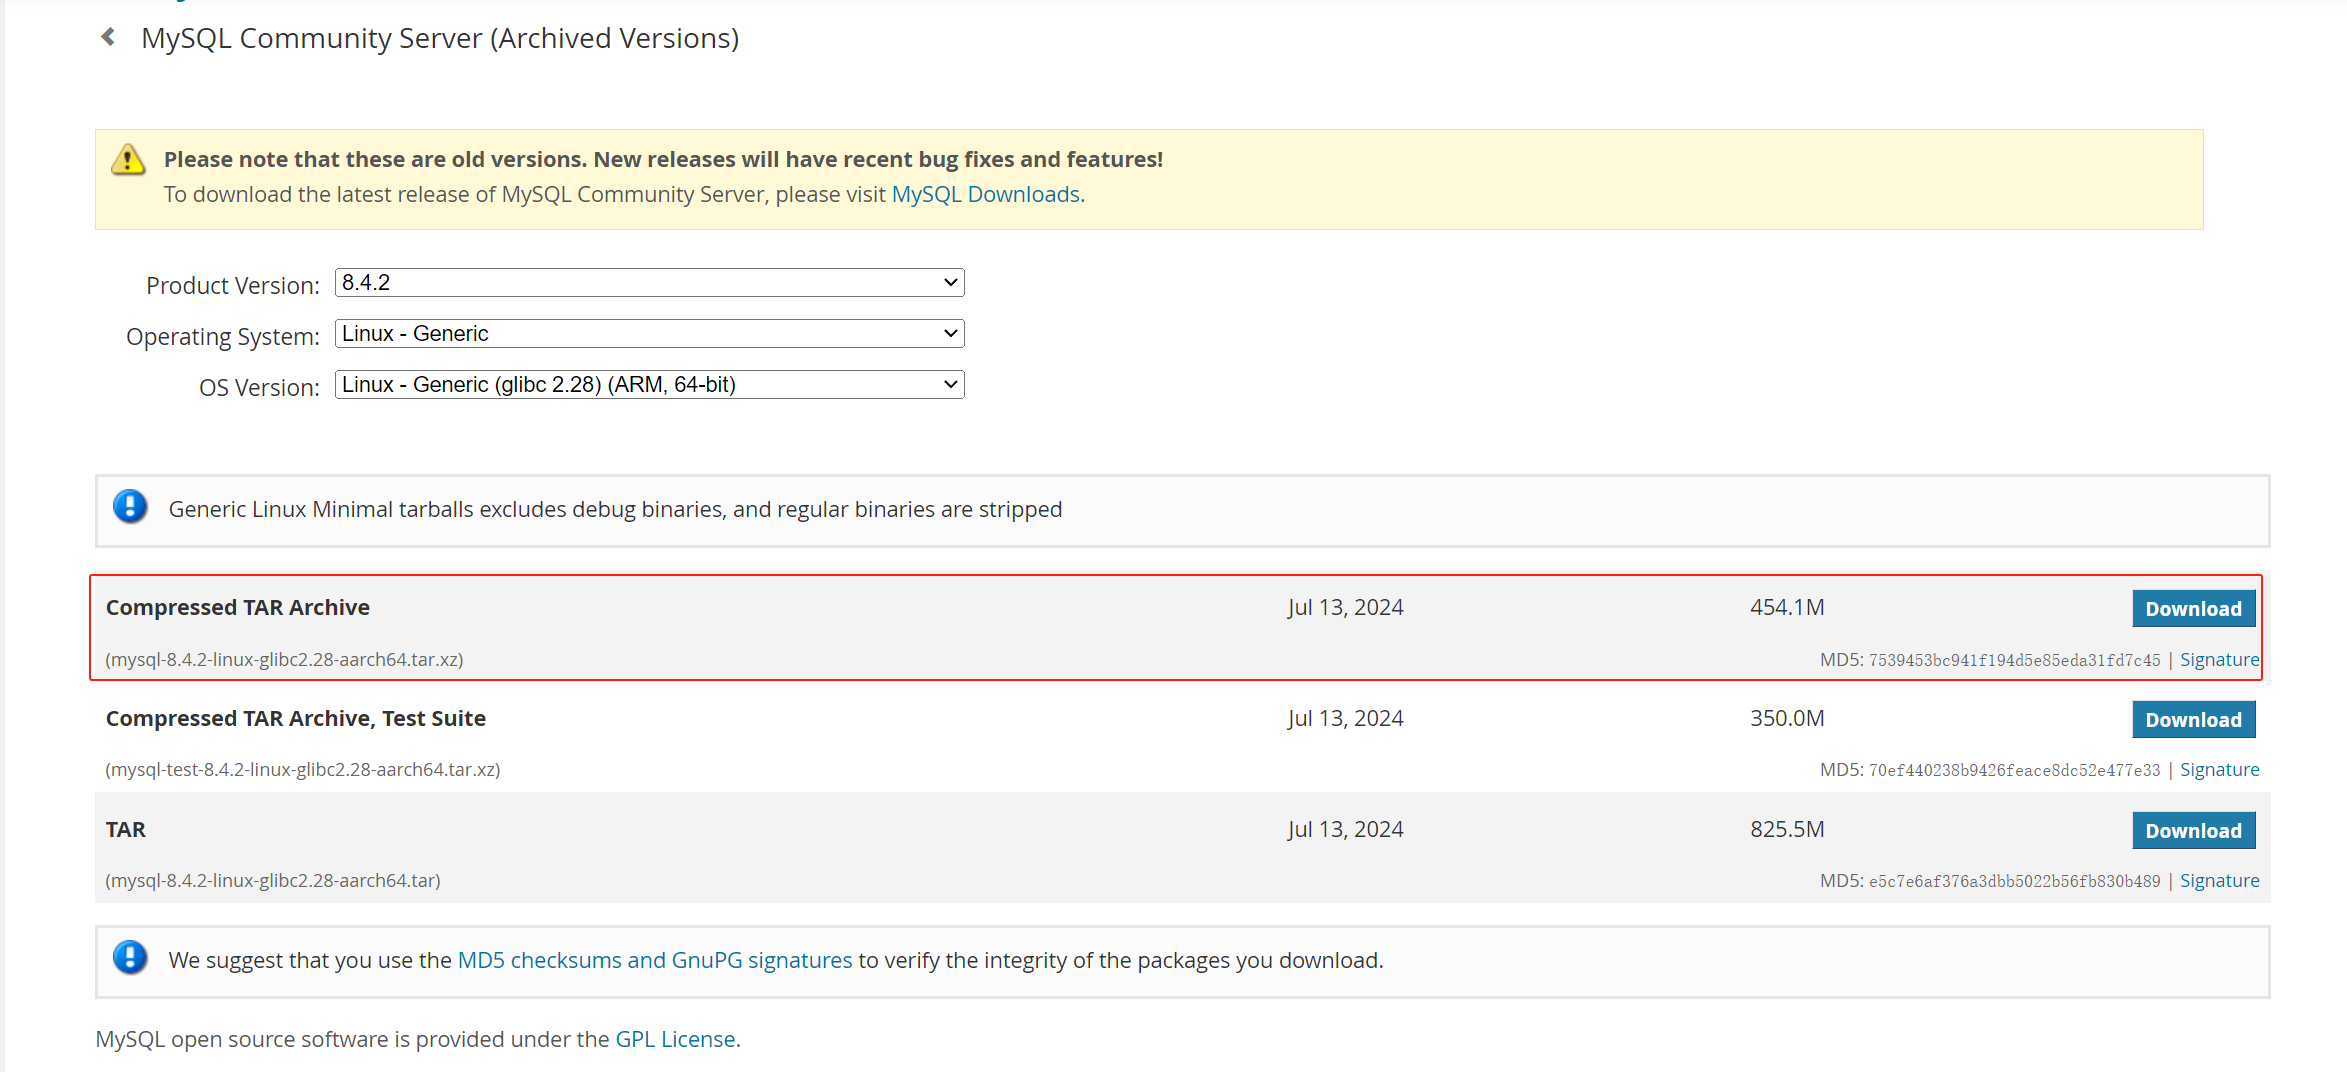
Task: Click the Product Version label
Action: pos(233,285)
